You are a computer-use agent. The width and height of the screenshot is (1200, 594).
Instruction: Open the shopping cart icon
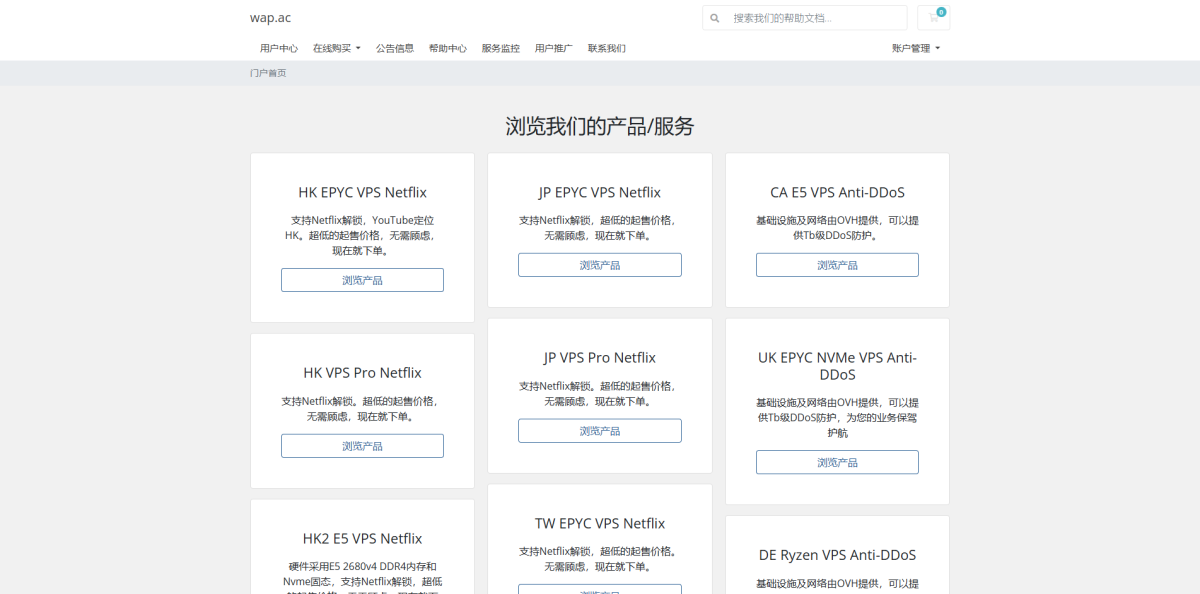(x=934, y=17)
